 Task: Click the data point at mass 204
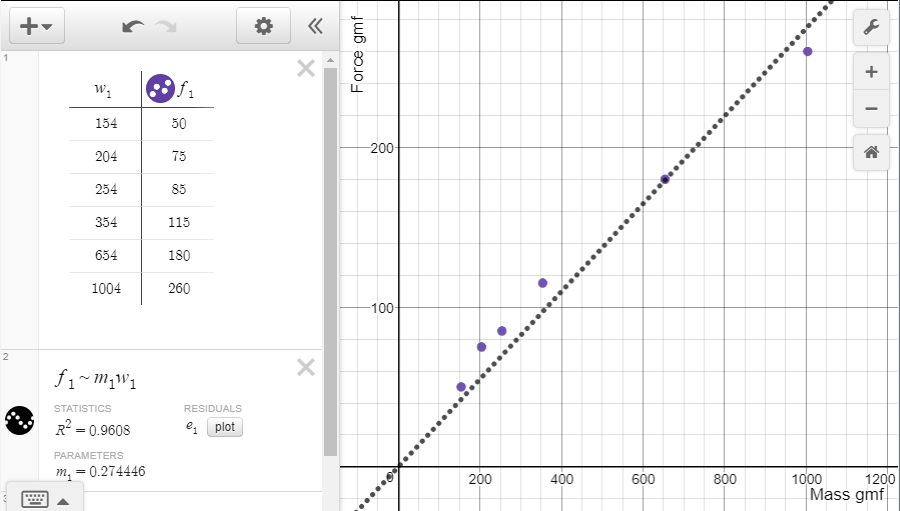[x=482, y=347]
